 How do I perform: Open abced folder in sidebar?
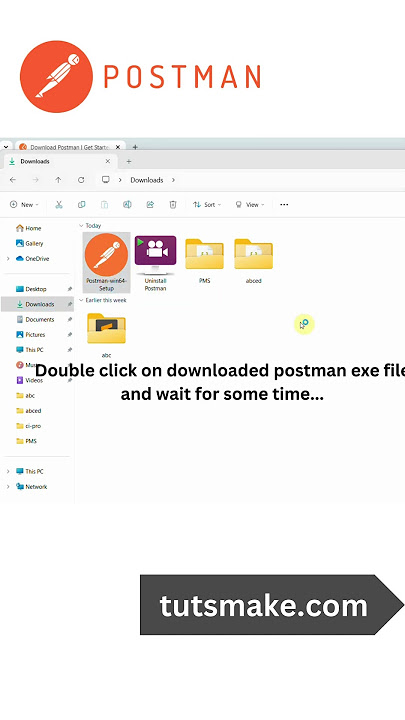[x=28, y=411]
